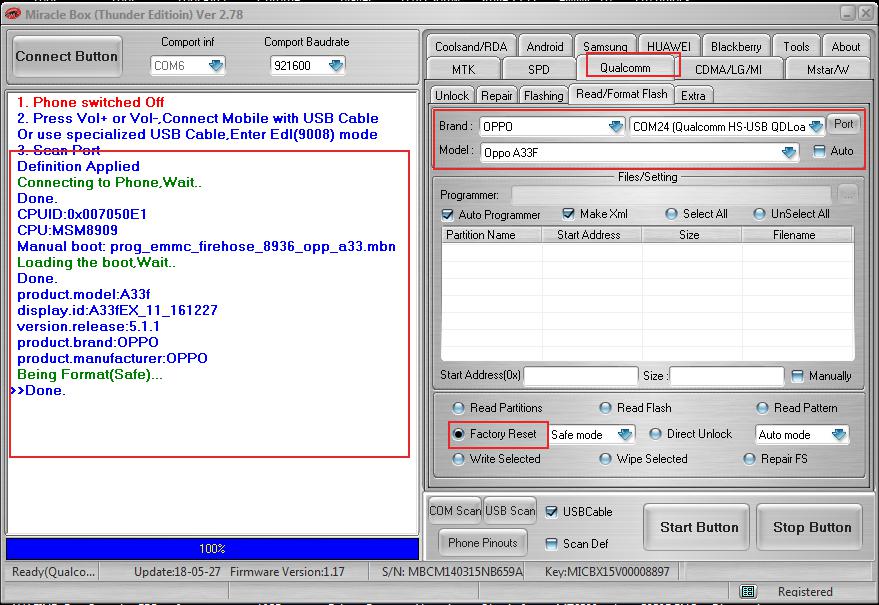Image resolution: width=879 pixels, height=605 pixels.
Task: Click the Start Address(0x) input field
Action: pos(581,376)
